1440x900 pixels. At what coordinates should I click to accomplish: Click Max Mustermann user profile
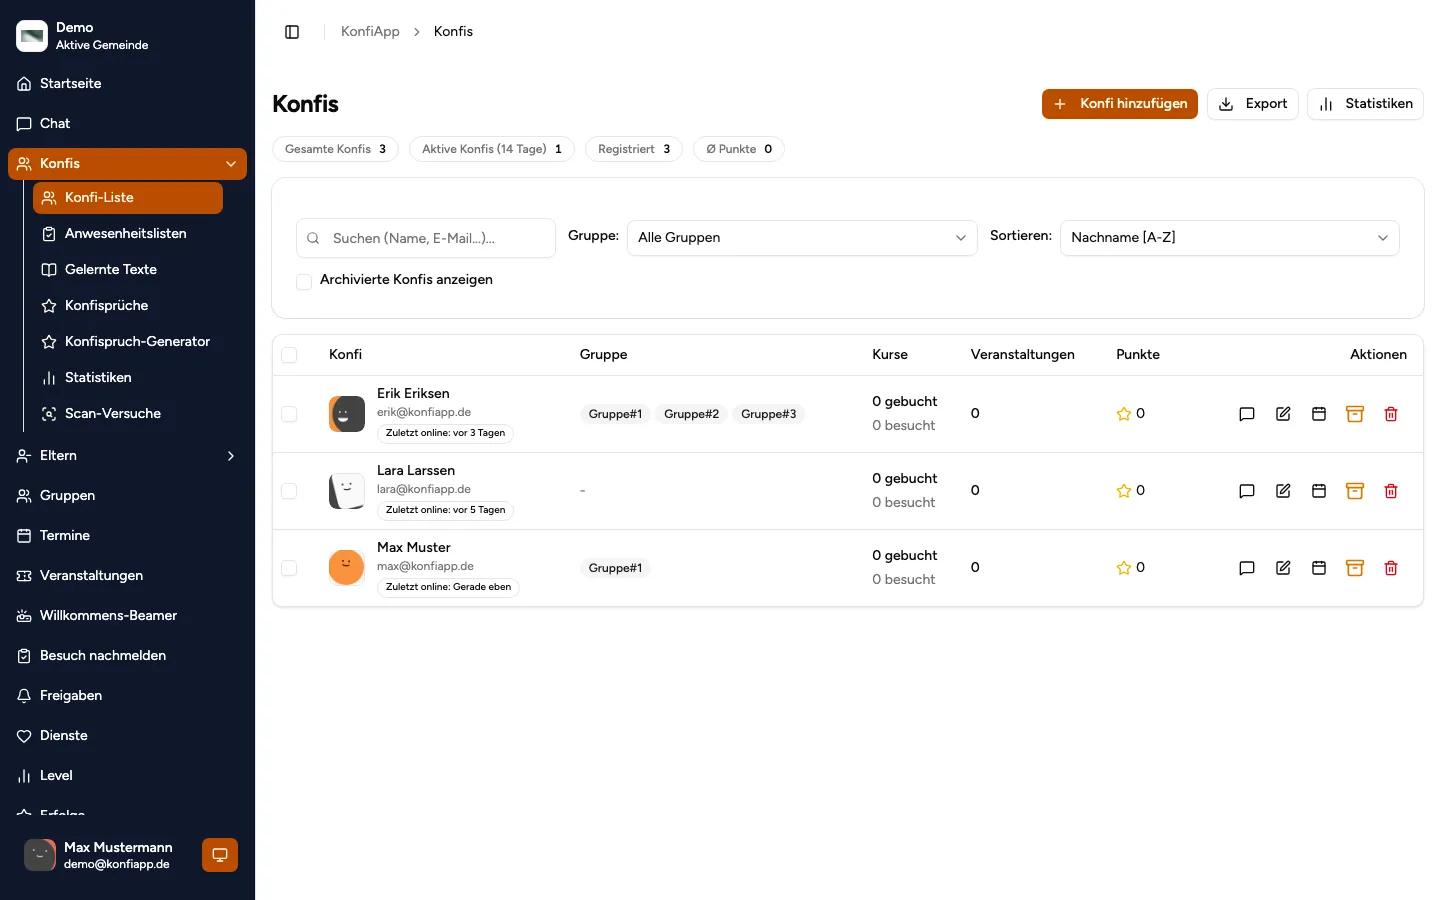tap(108, 855)
